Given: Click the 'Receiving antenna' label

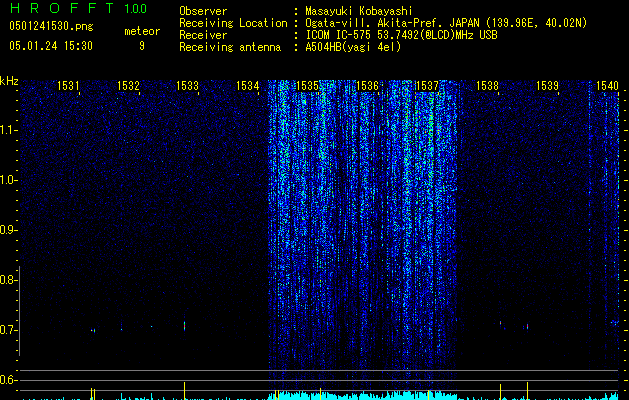Looking at the screenshot, I should [230, 47].
